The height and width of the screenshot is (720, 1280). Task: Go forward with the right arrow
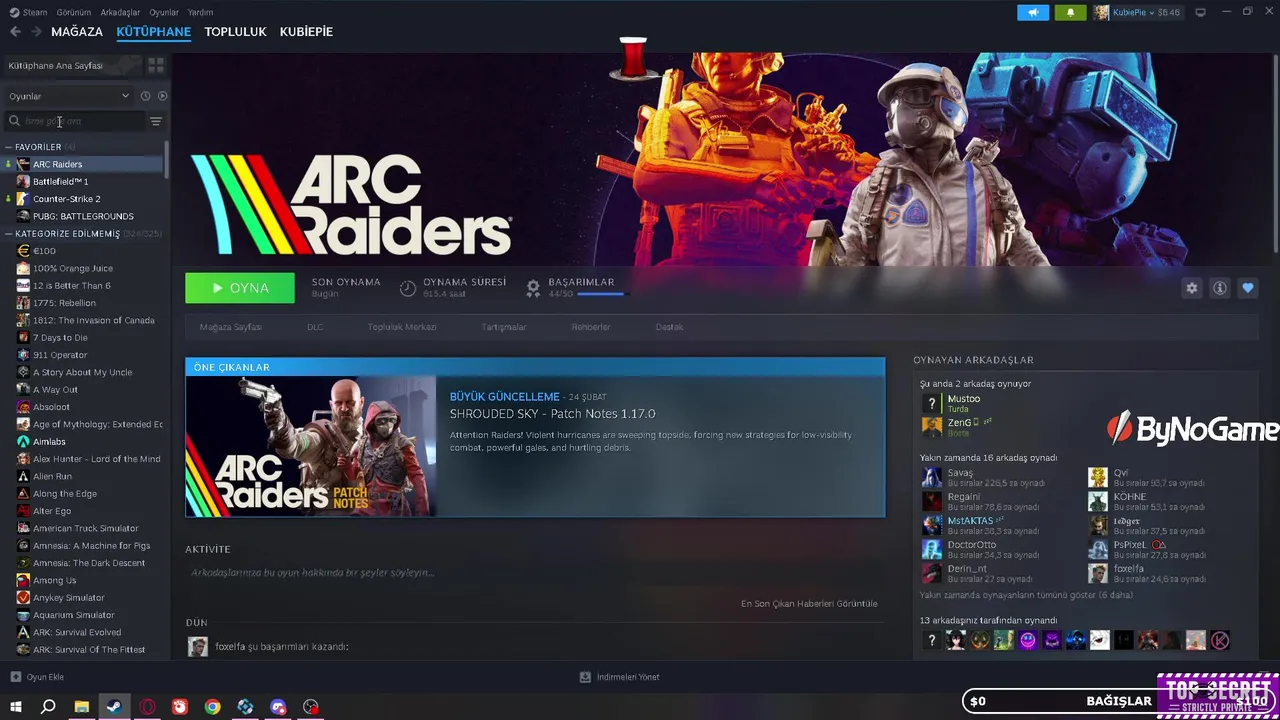tap(36, 32)
